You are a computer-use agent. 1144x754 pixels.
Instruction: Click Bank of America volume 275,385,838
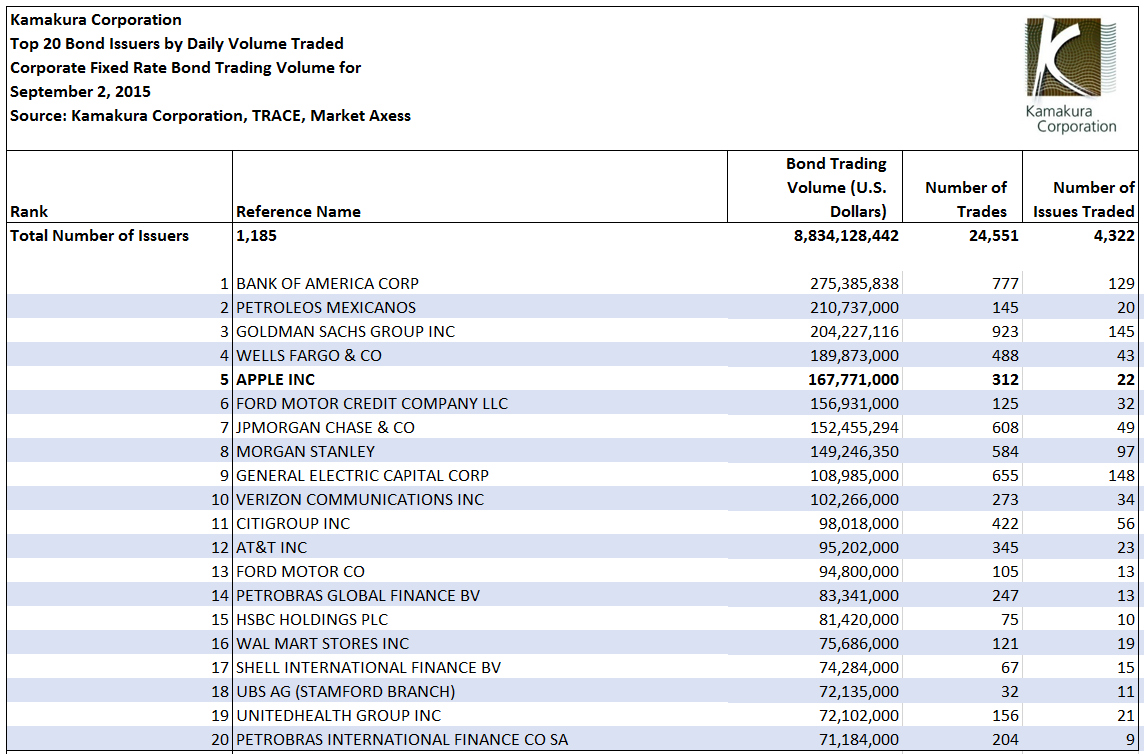(854, 283)
